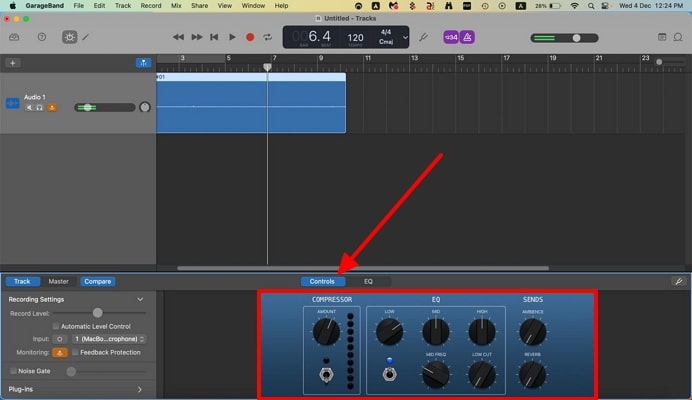The width and height of the screenshot is (692, 400).
Task: Click the Tuner fork icon
Action: pyautogui.click(x=423, y=37)
